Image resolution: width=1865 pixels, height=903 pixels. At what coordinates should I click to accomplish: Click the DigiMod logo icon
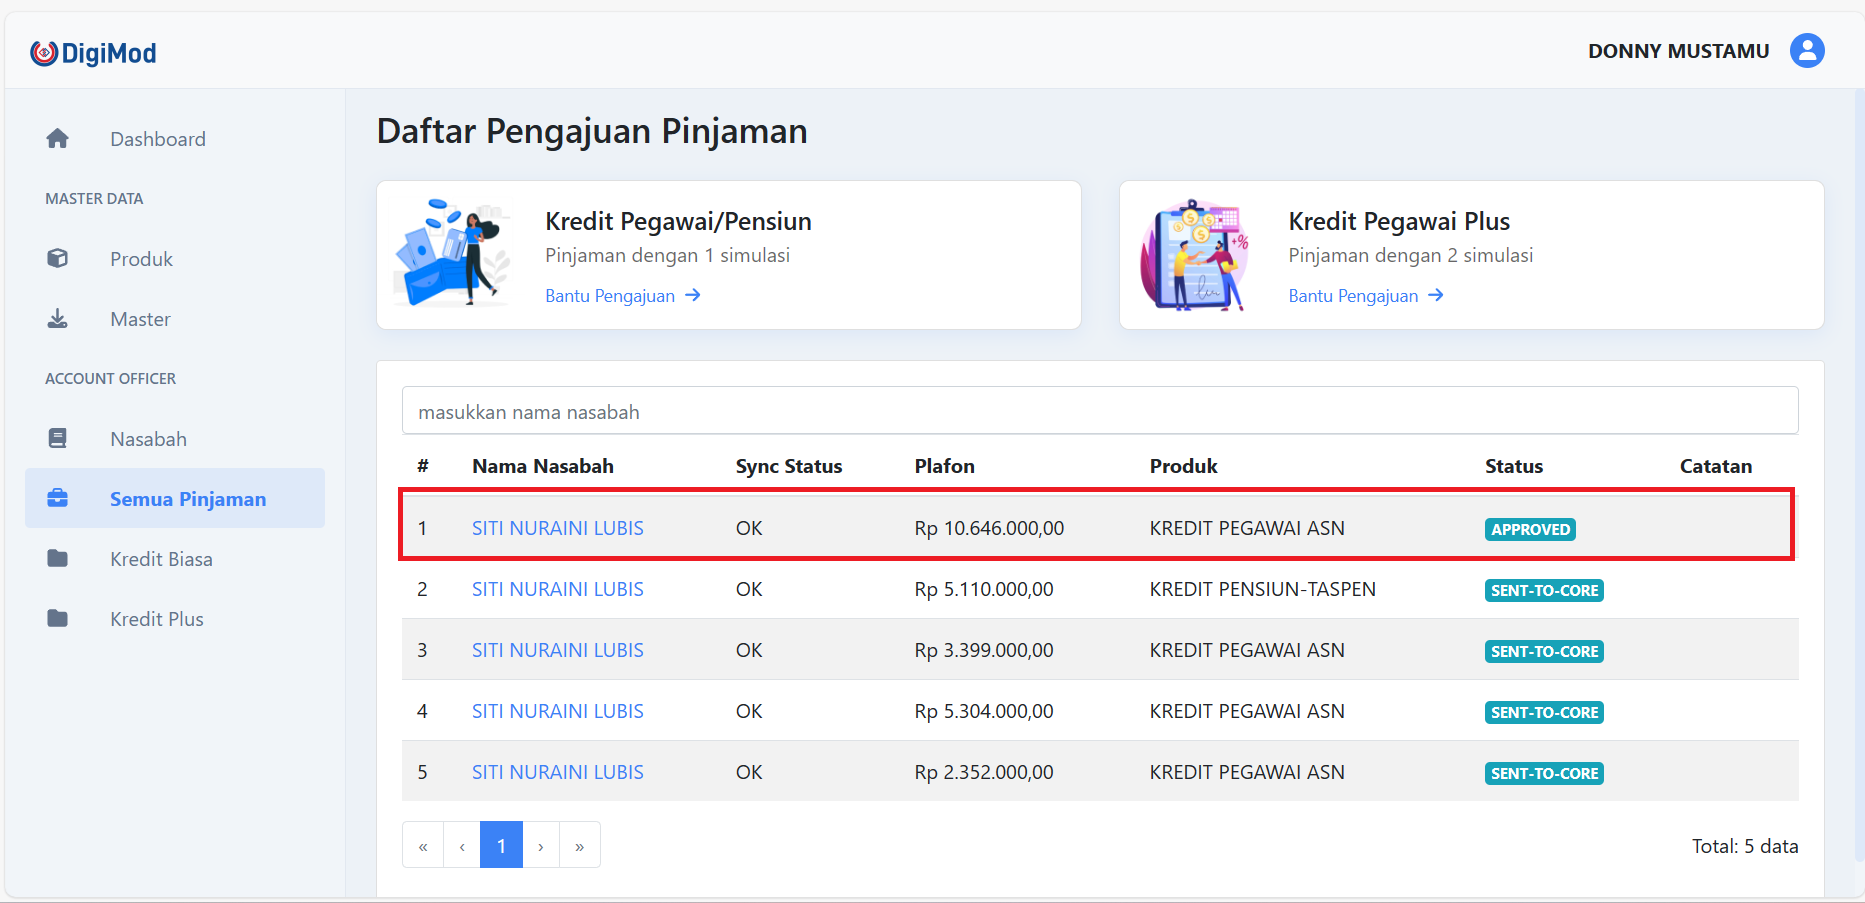point(44,53)
